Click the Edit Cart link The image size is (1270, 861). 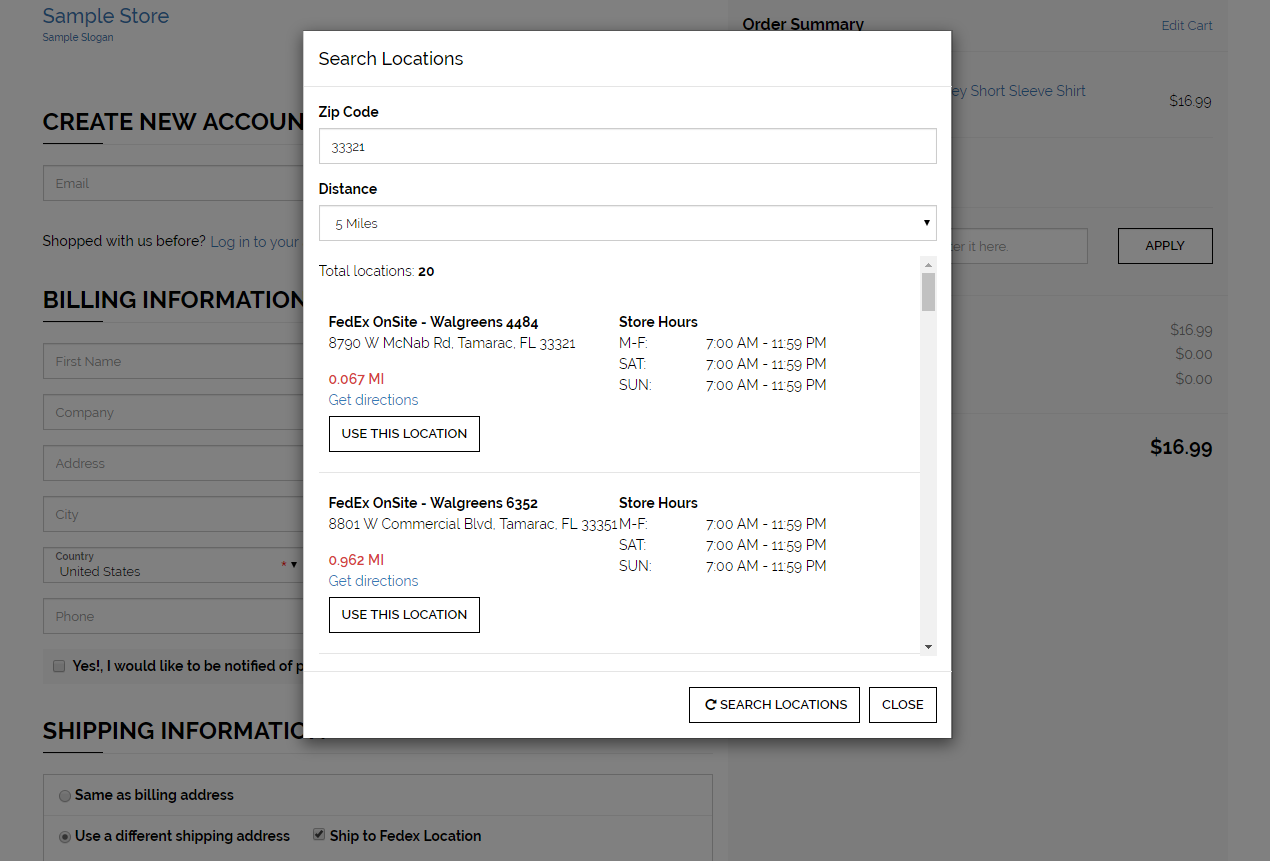pyautogui.click(x=1187, y=25)
